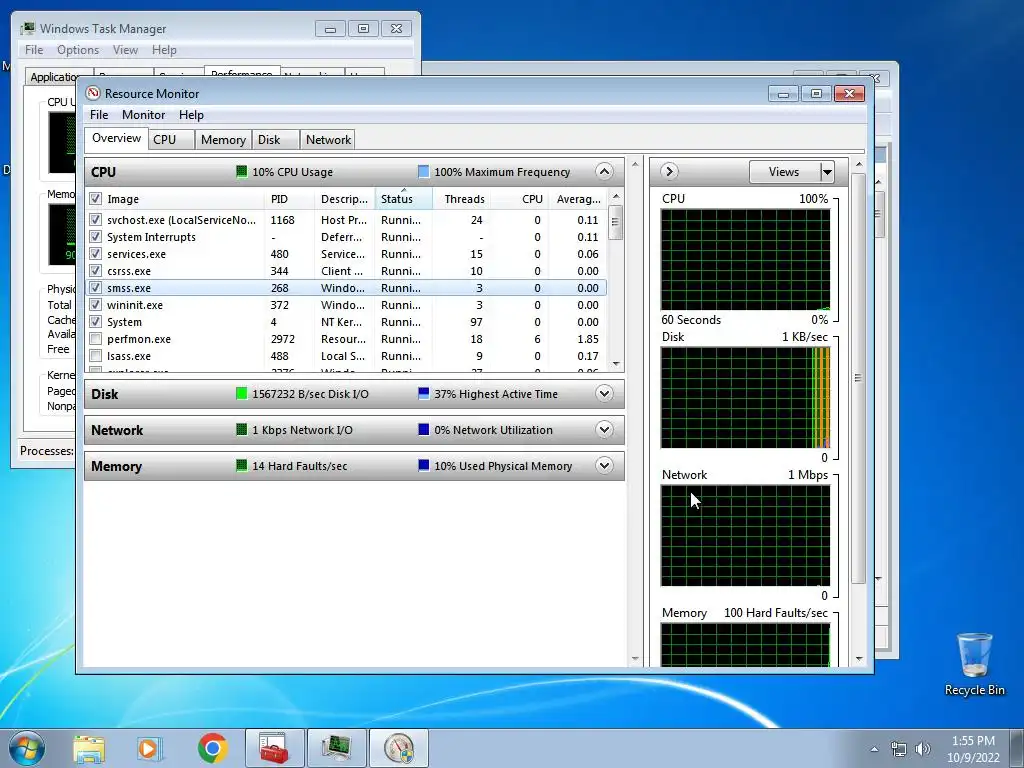The image size is (1024, 768).
Task: Switch to Task Manager taskbar icon
Action: [x=336, y=748]
